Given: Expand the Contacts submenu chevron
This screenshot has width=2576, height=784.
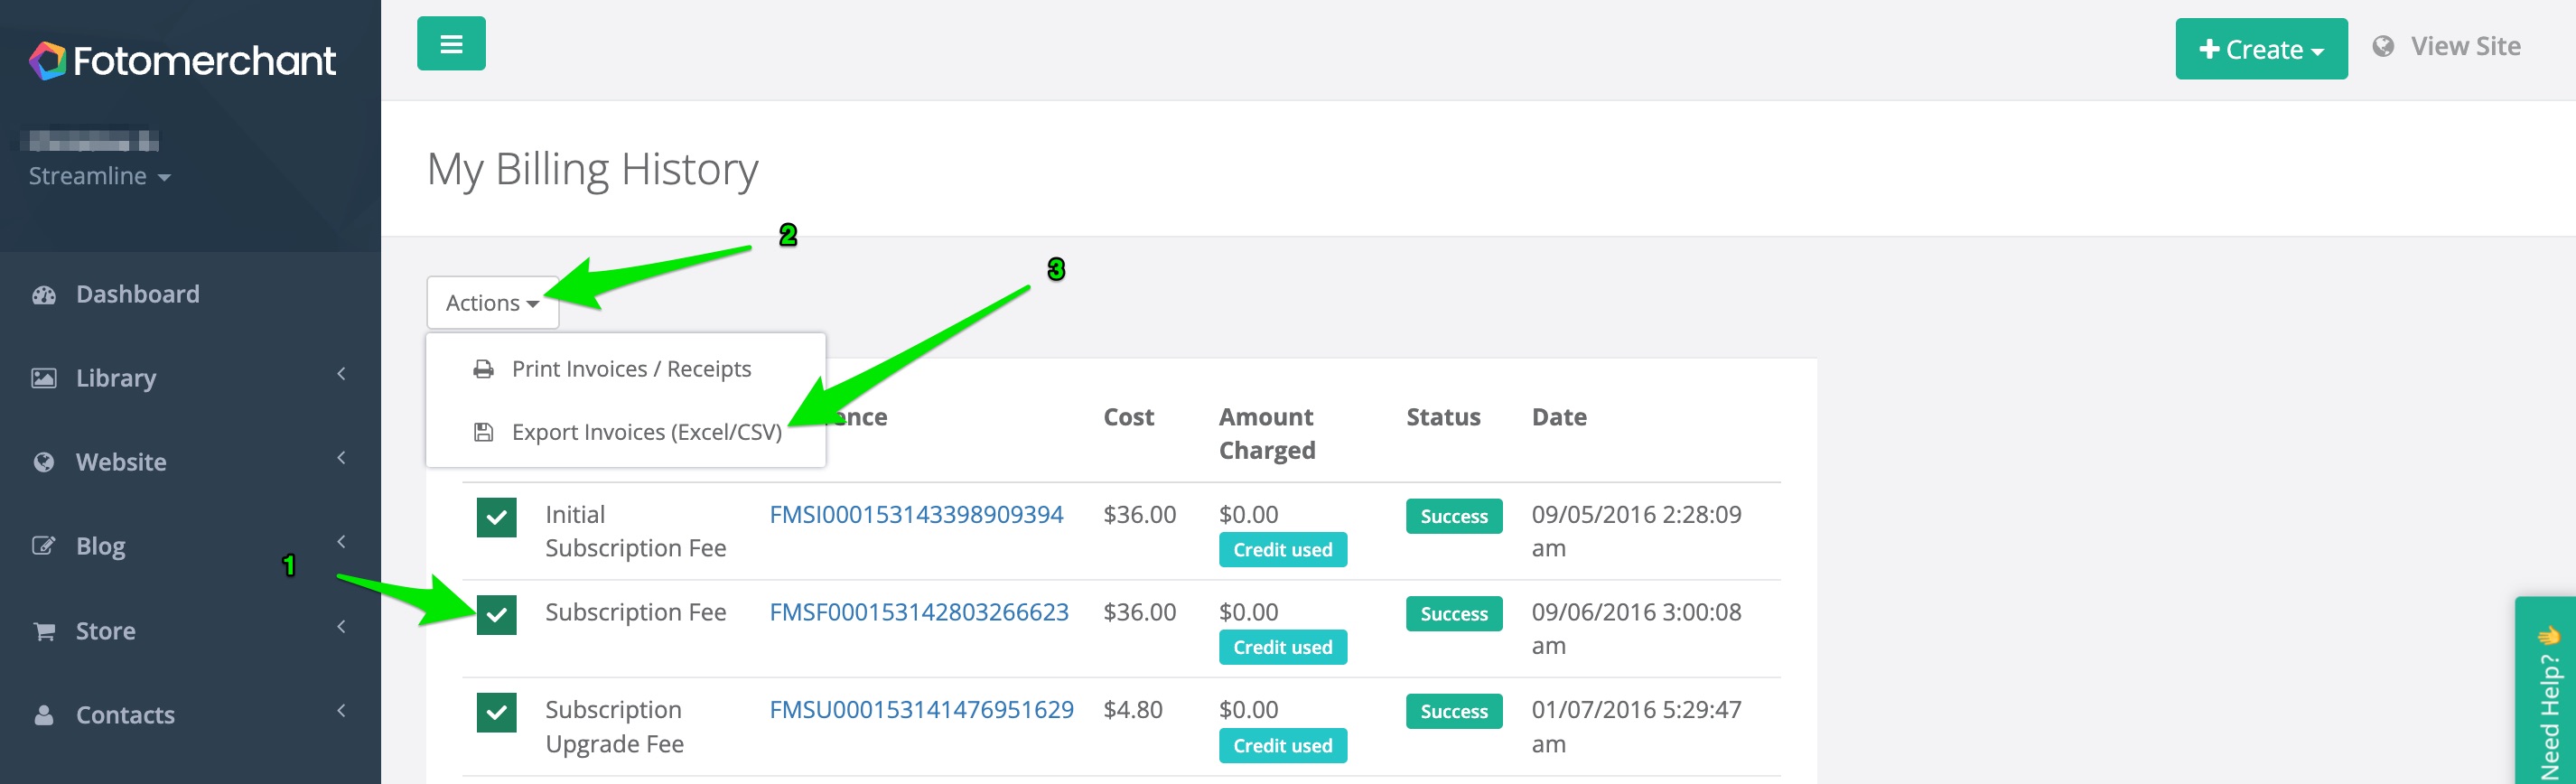Looking at the screenshot, I should (x=342, y=711).
